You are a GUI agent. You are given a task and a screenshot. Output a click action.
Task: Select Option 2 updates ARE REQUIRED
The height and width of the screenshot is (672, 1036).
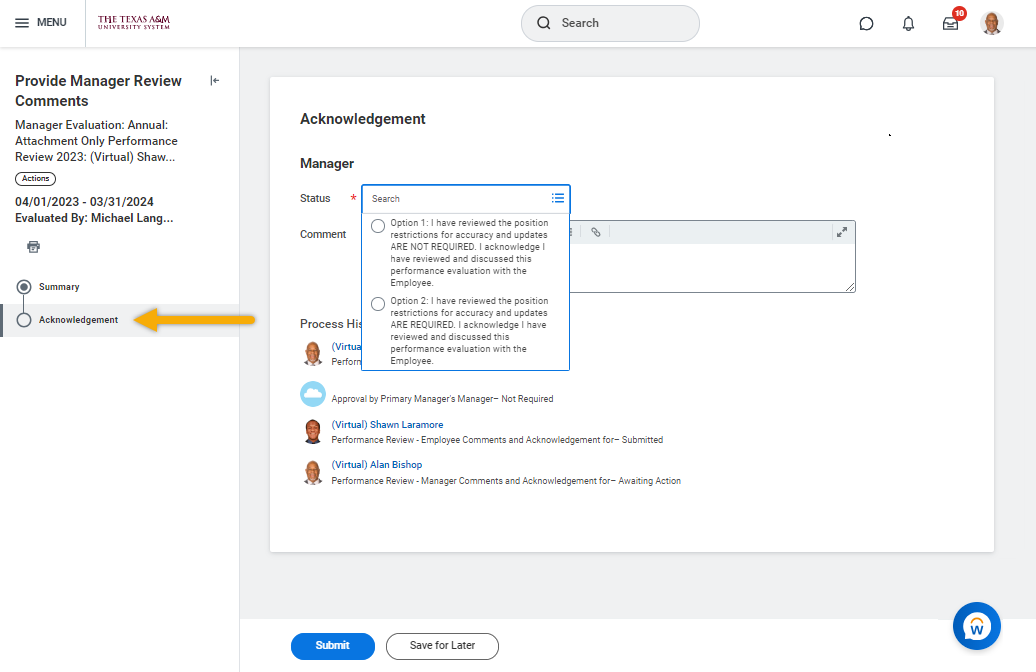tap(378, 304)
